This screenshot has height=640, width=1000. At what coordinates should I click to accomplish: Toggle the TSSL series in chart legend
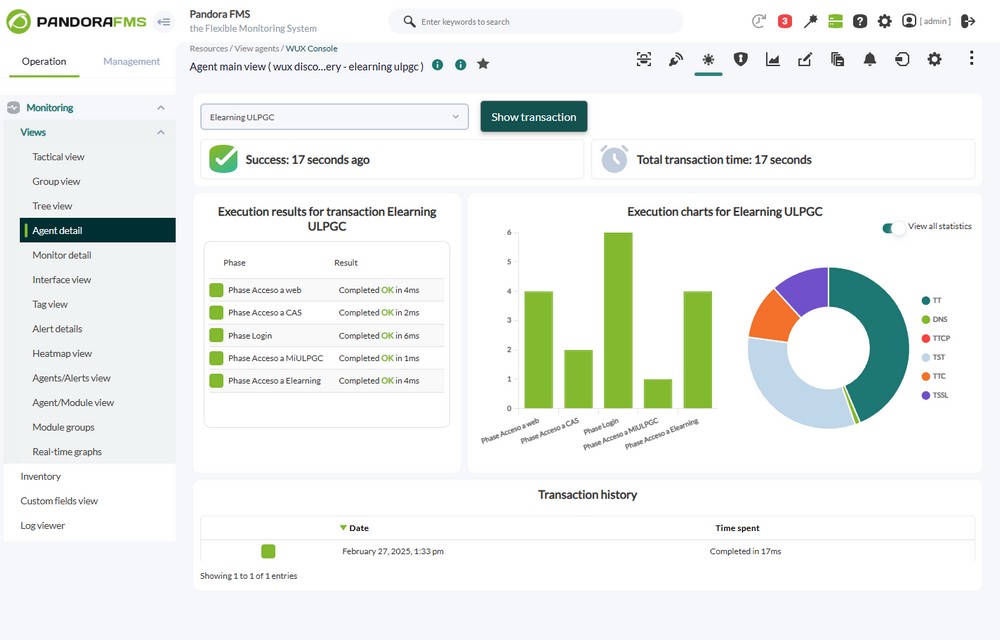(x=940, y=395)
